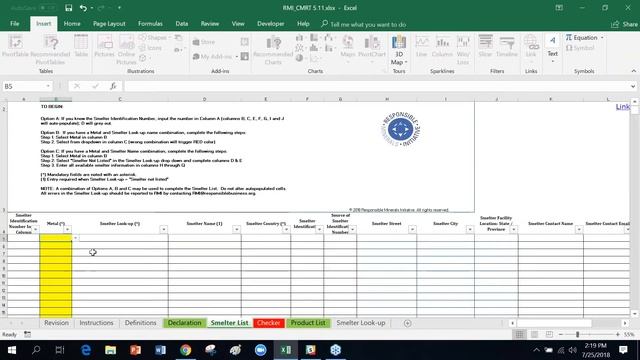Switch to the Page Layout ribbon tab
The height and width of the screenshot is (360, 640).
point(109,24)
